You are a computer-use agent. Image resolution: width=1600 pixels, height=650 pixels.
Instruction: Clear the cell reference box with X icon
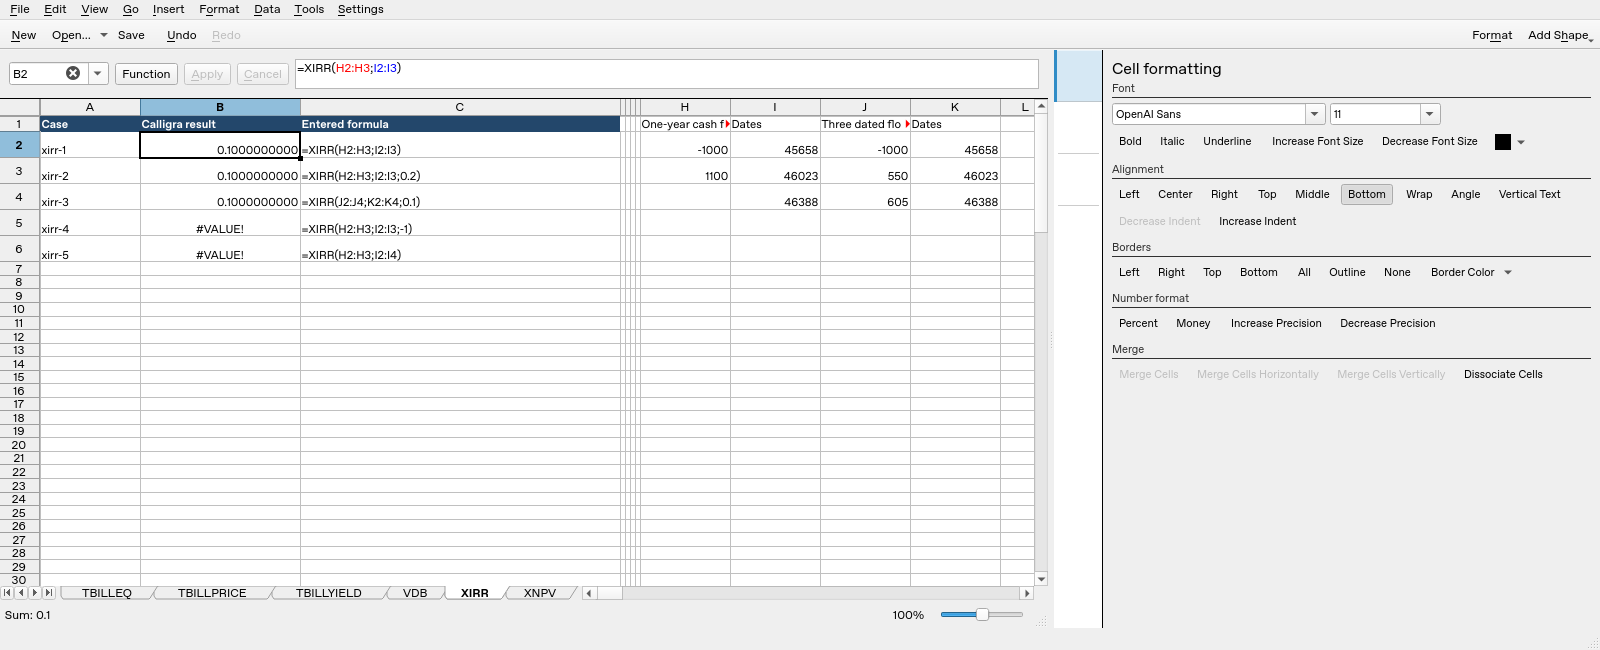click(73, 73)
